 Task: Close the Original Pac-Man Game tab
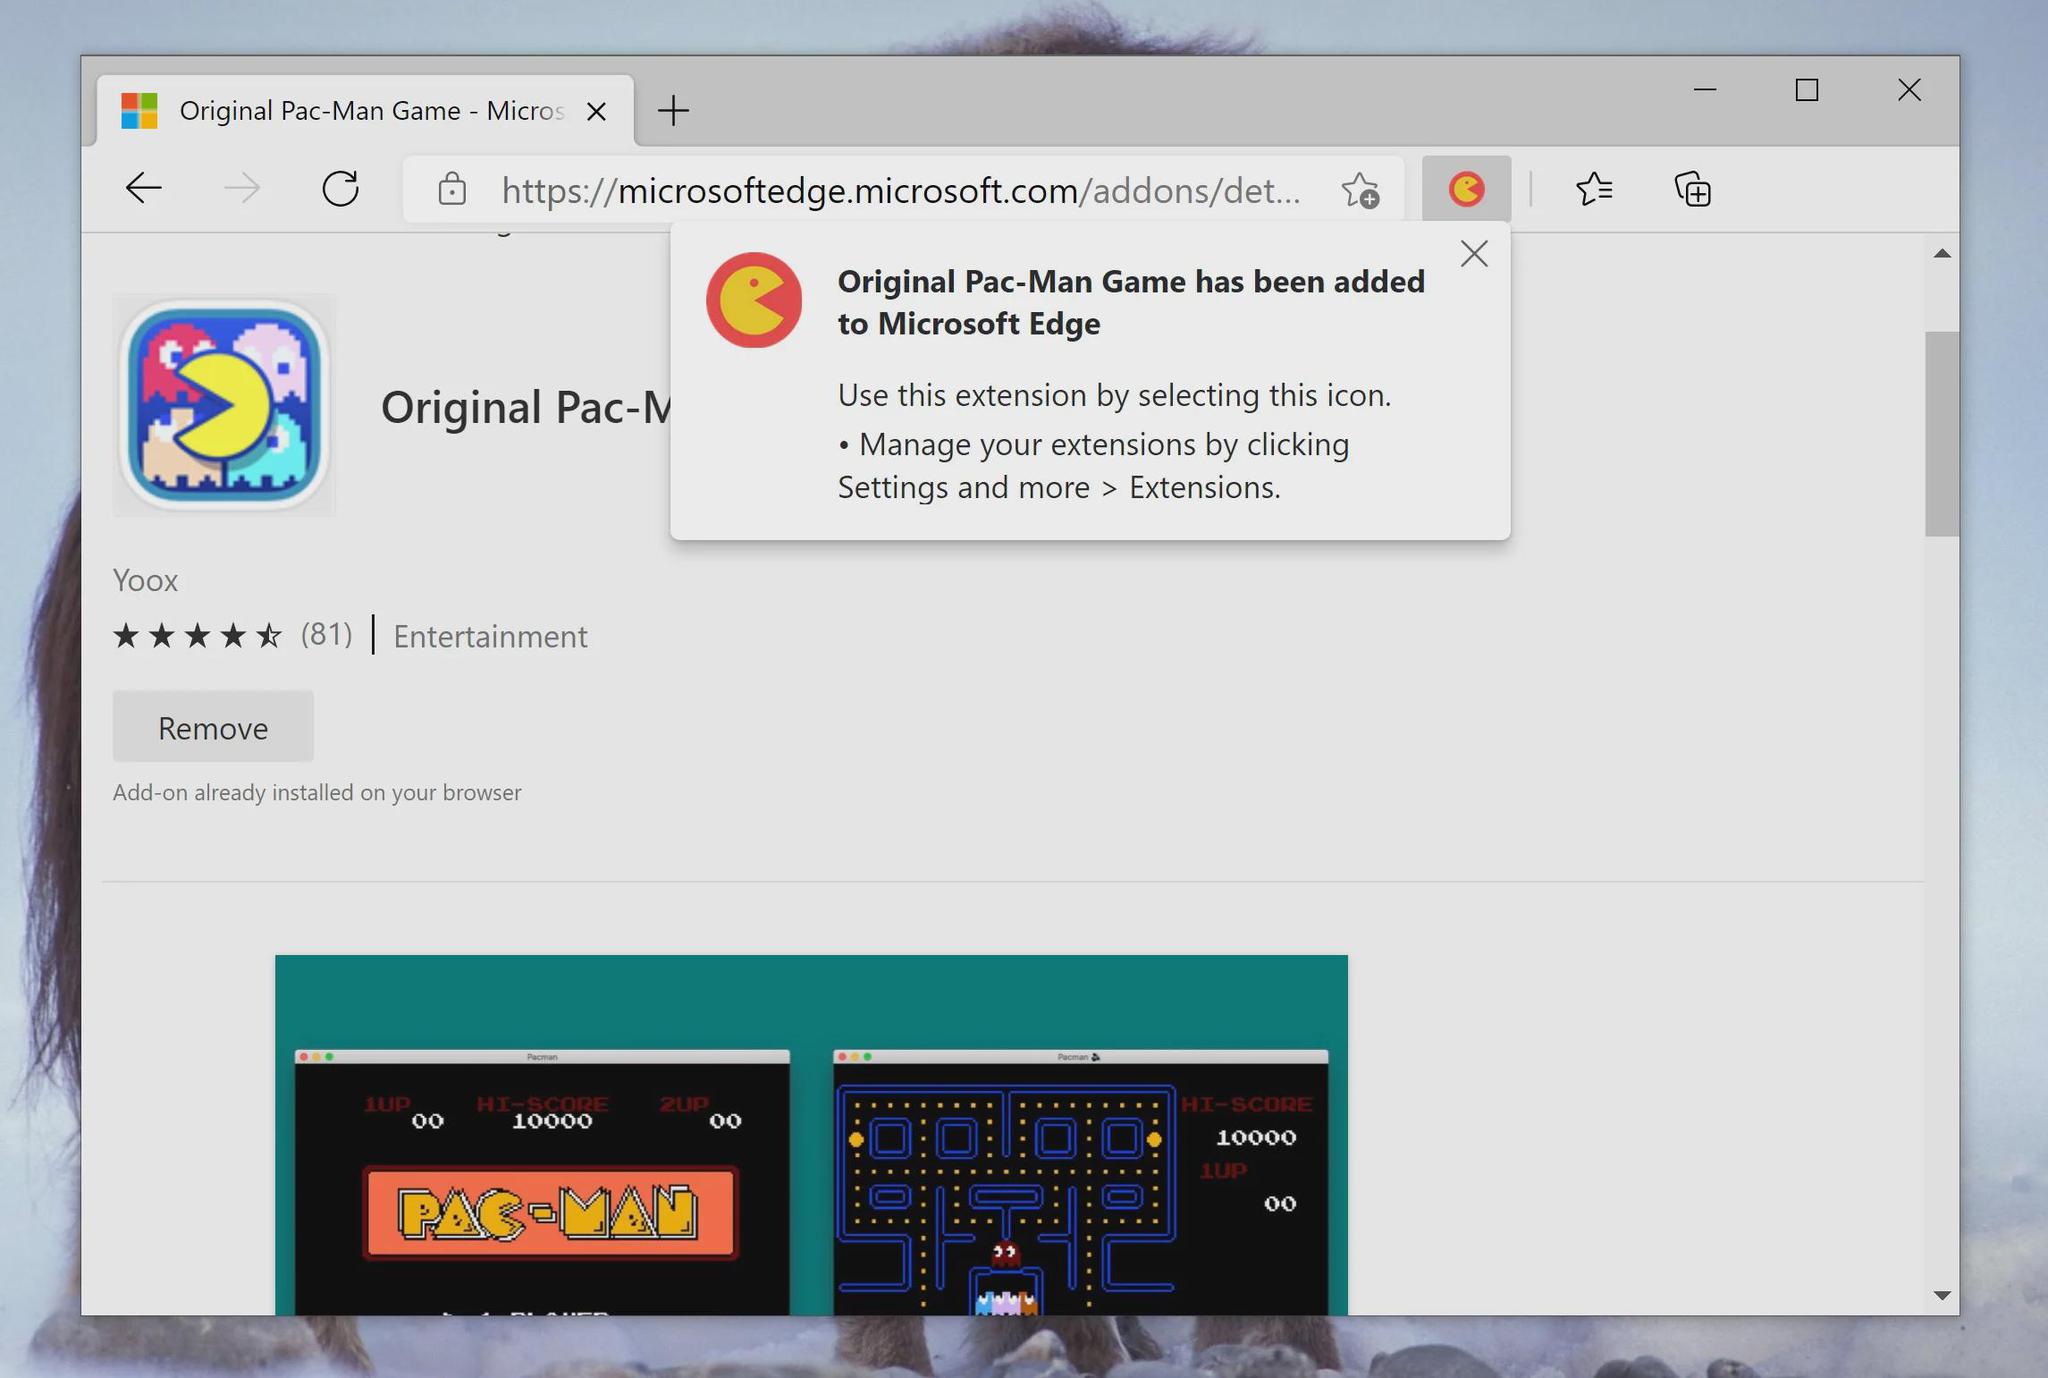click(x=597, y=111)
